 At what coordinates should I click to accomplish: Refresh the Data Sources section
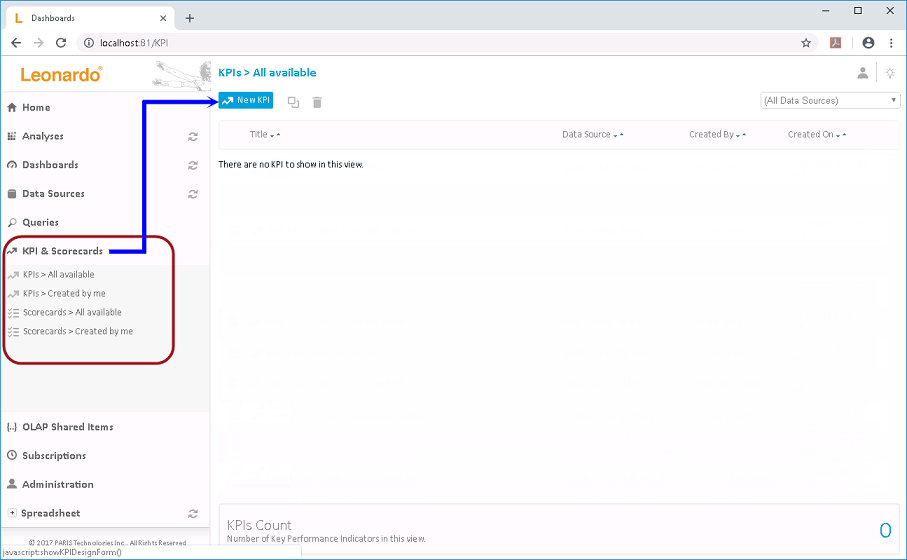(193, 194)
